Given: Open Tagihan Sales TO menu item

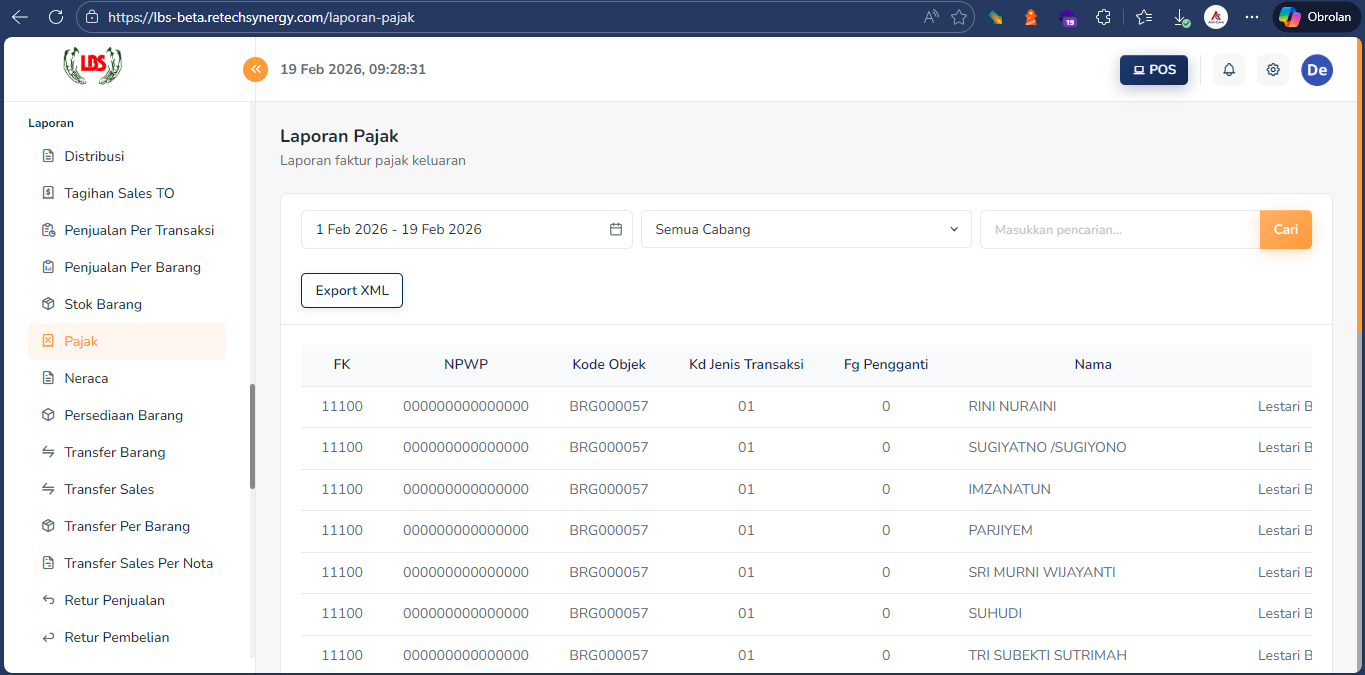Looking at the screenshot, I should 127,193.
